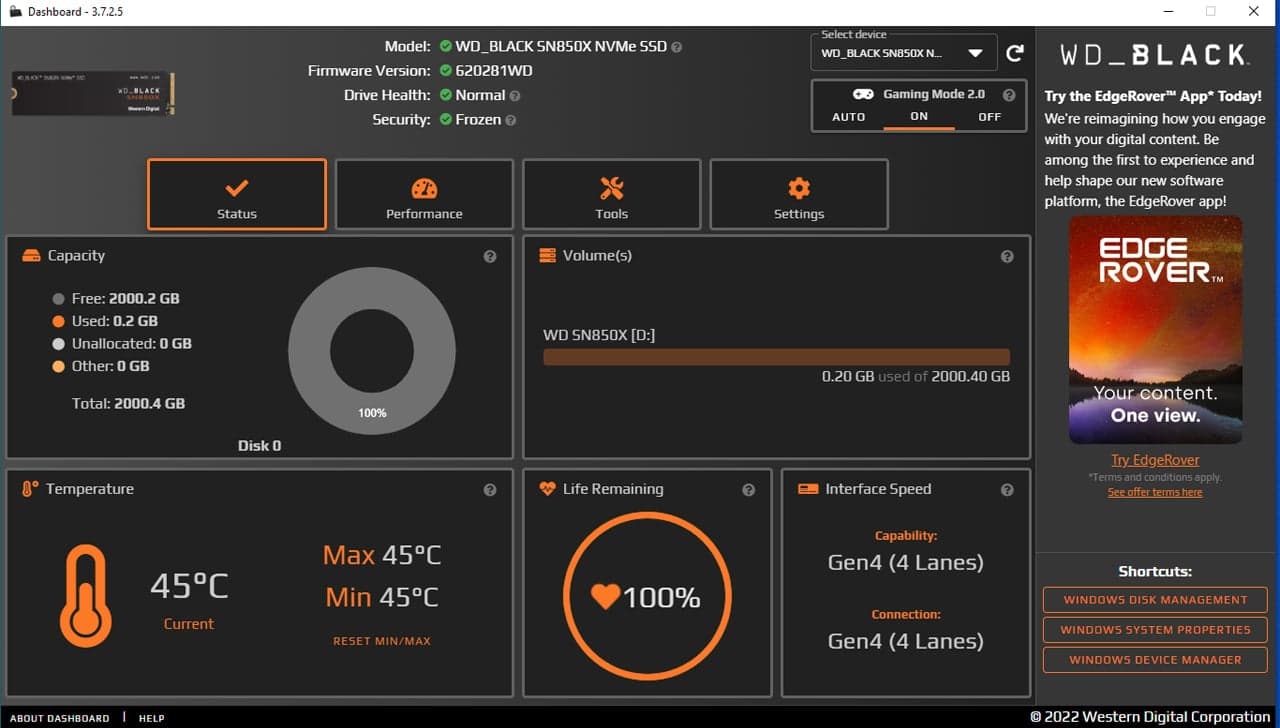Click the EdgeRover advertisement image
1280x728 pixels.
(x=1155, y=330)
